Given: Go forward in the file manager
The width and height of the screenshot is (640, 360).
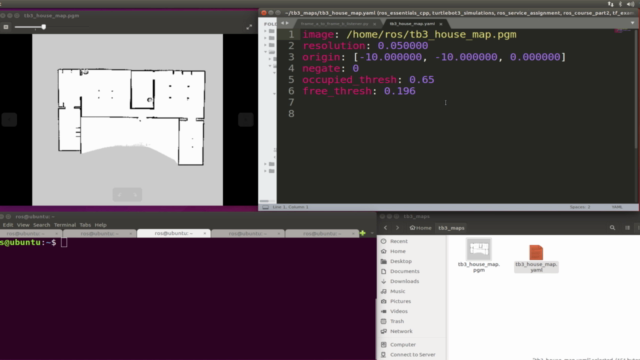Looking at the screenshot, I should (397, 228).
